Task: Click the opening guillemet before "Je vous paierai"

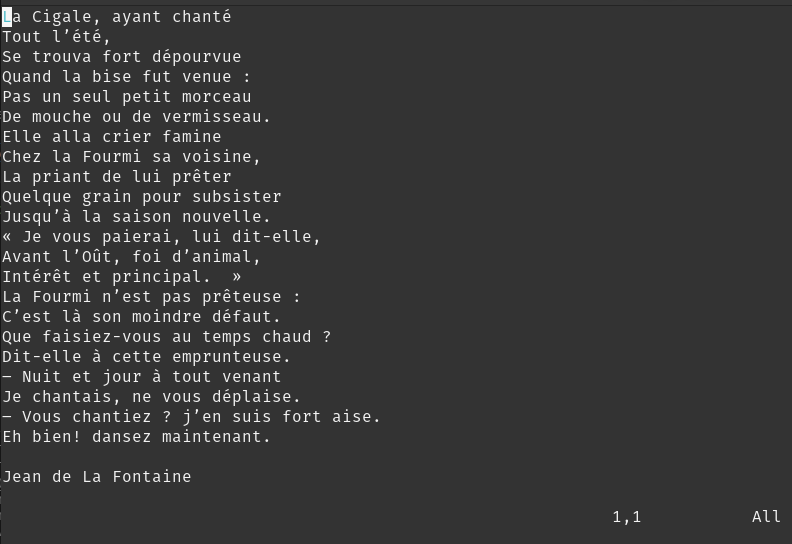Action: pyautogui.click(x=7, y=237)
